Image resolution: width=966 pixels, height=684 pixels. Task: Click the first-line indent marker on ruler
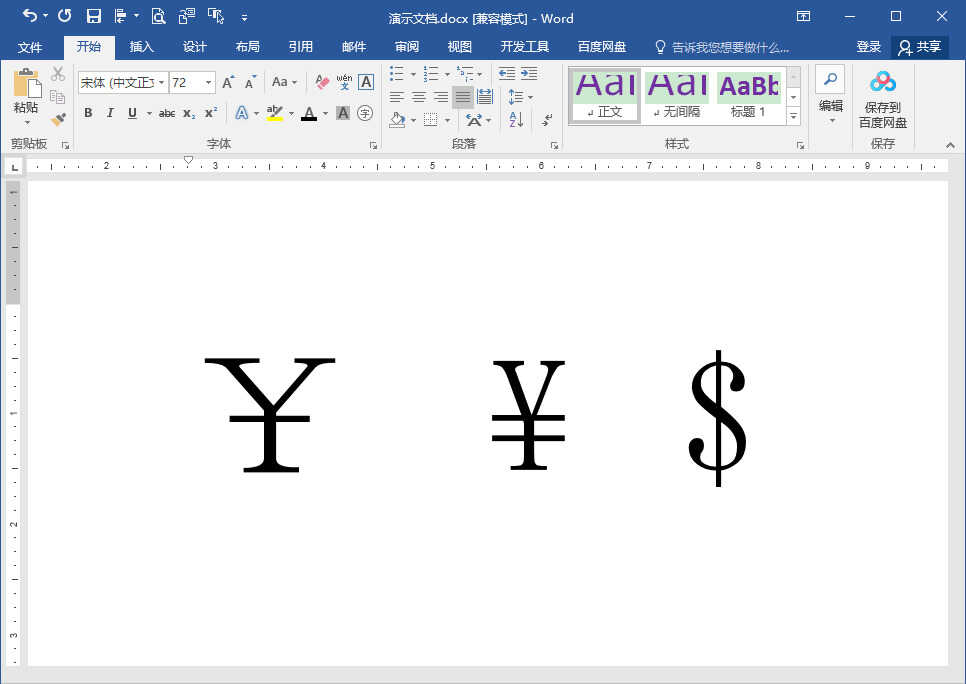pyautogui.click(x=189, y=160)
